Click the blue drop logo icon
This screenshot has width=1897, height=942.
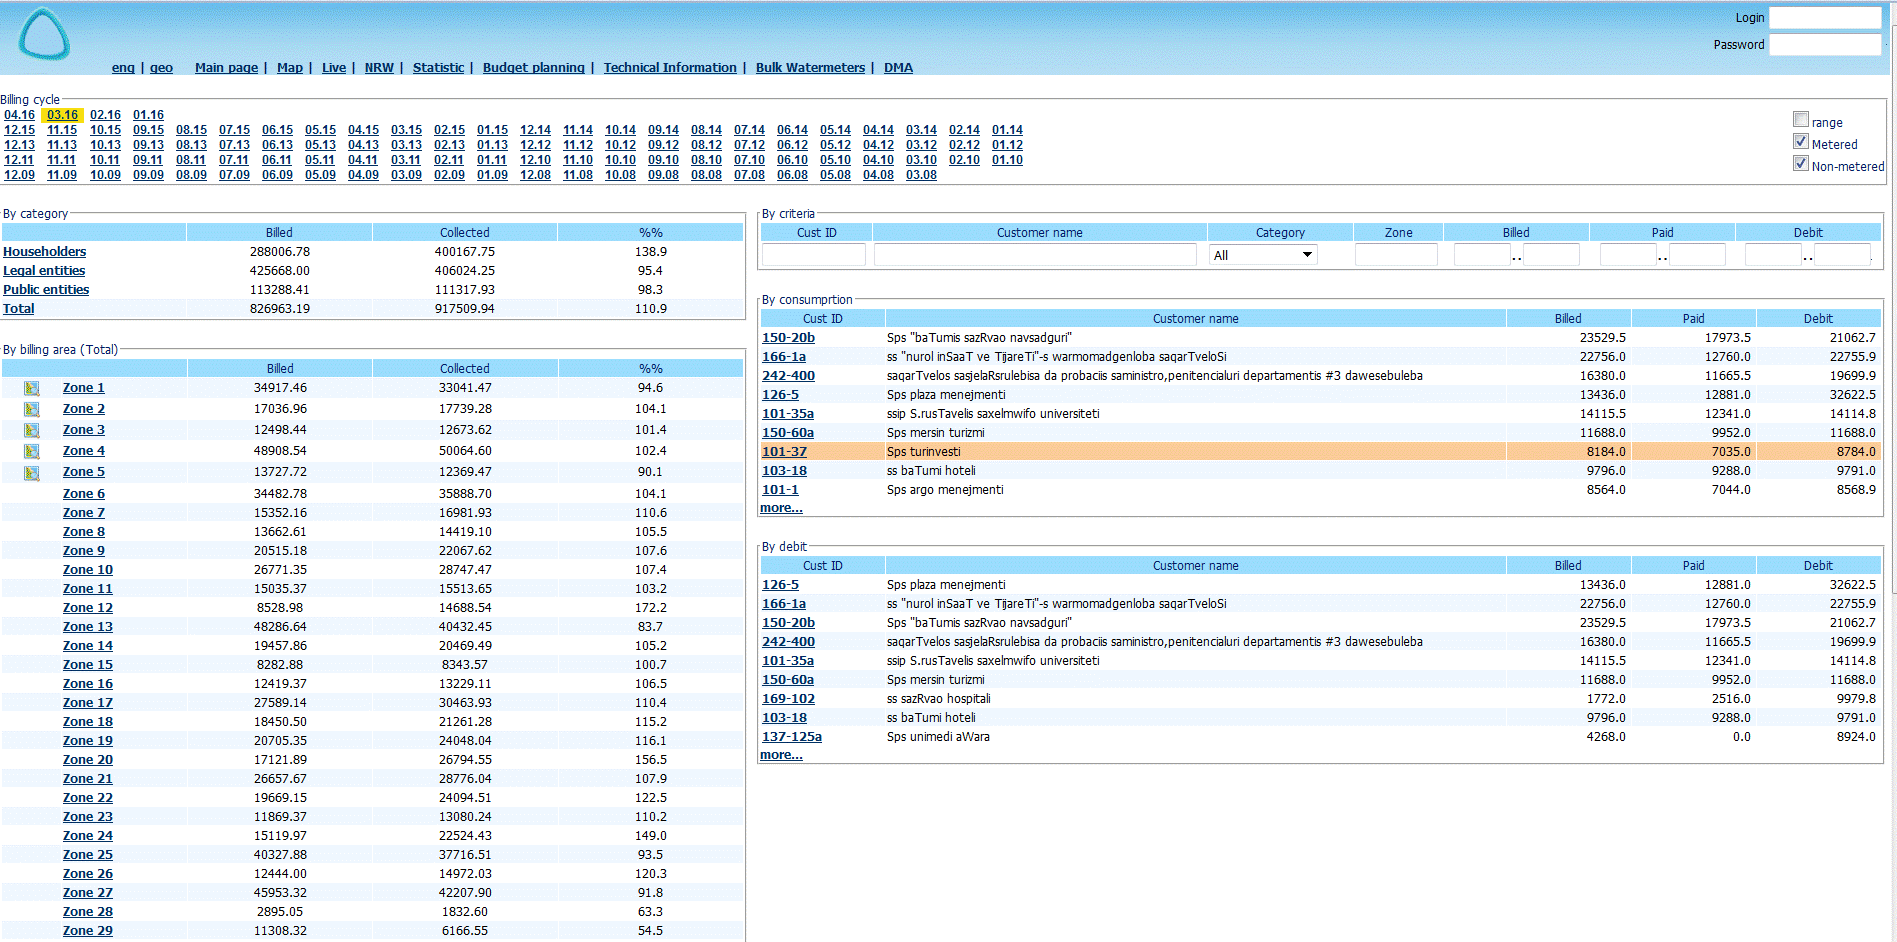pyautogui.click(x=44, y=34)
